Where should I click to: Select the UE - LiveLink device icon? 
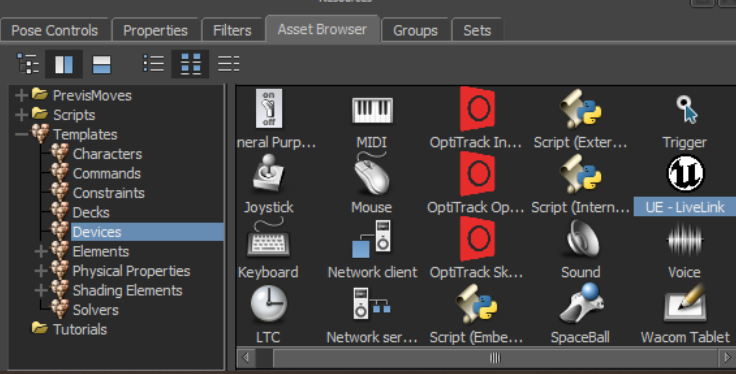[x=685, y=174]
